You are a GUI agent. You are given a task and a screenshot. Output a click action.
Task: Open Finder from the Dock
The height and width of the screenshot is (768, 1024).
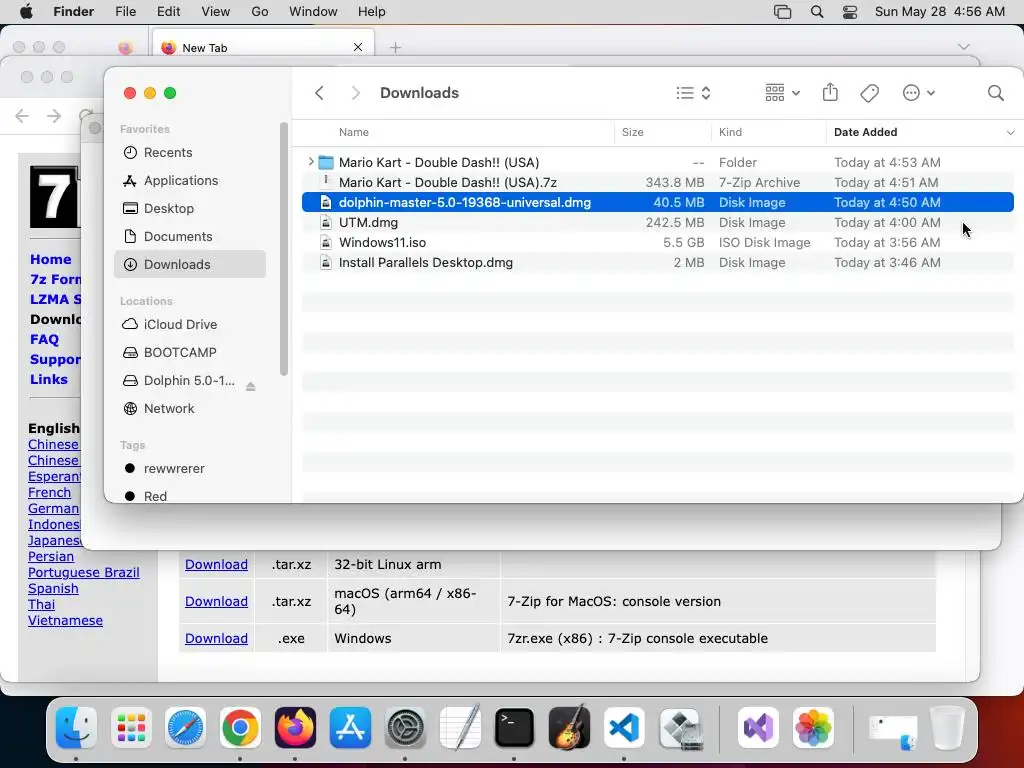[x=76, y=728]
